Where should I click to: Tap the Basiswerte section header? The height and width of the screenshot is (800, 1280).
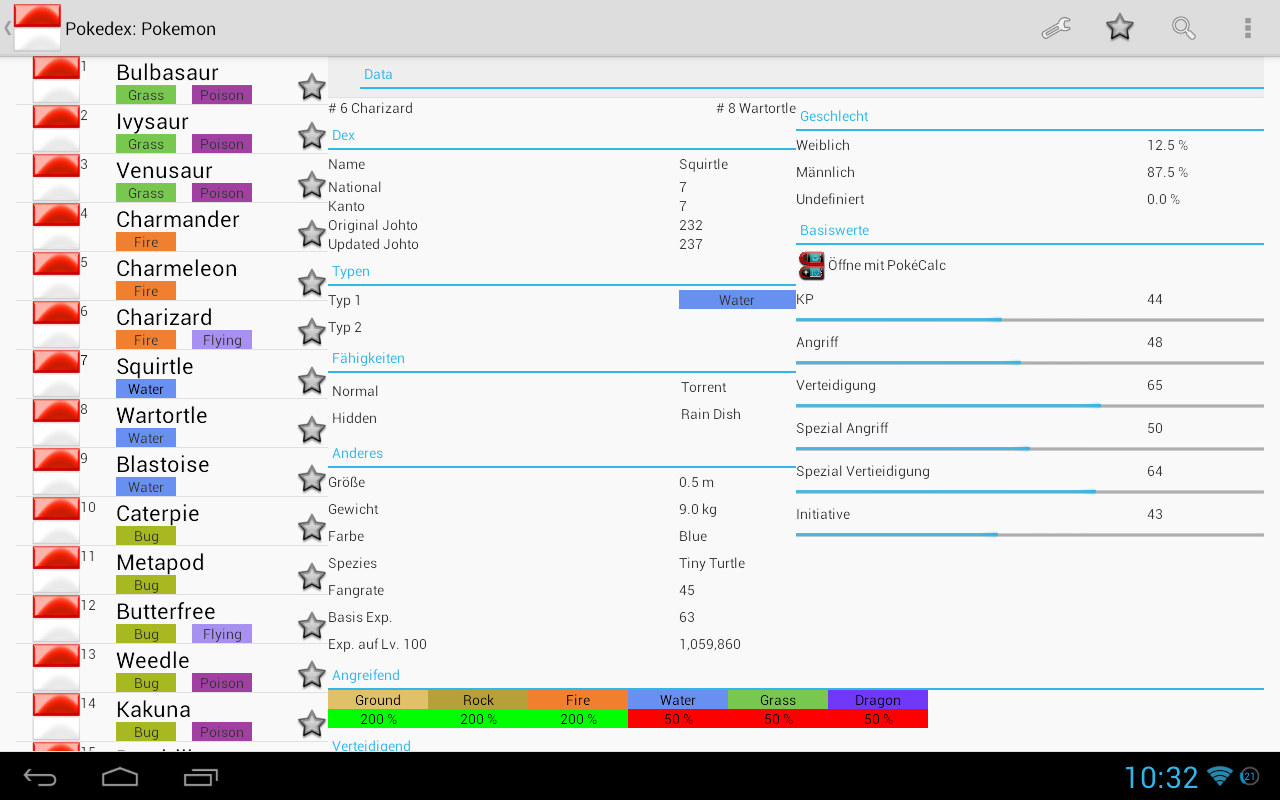coord(834,230)
